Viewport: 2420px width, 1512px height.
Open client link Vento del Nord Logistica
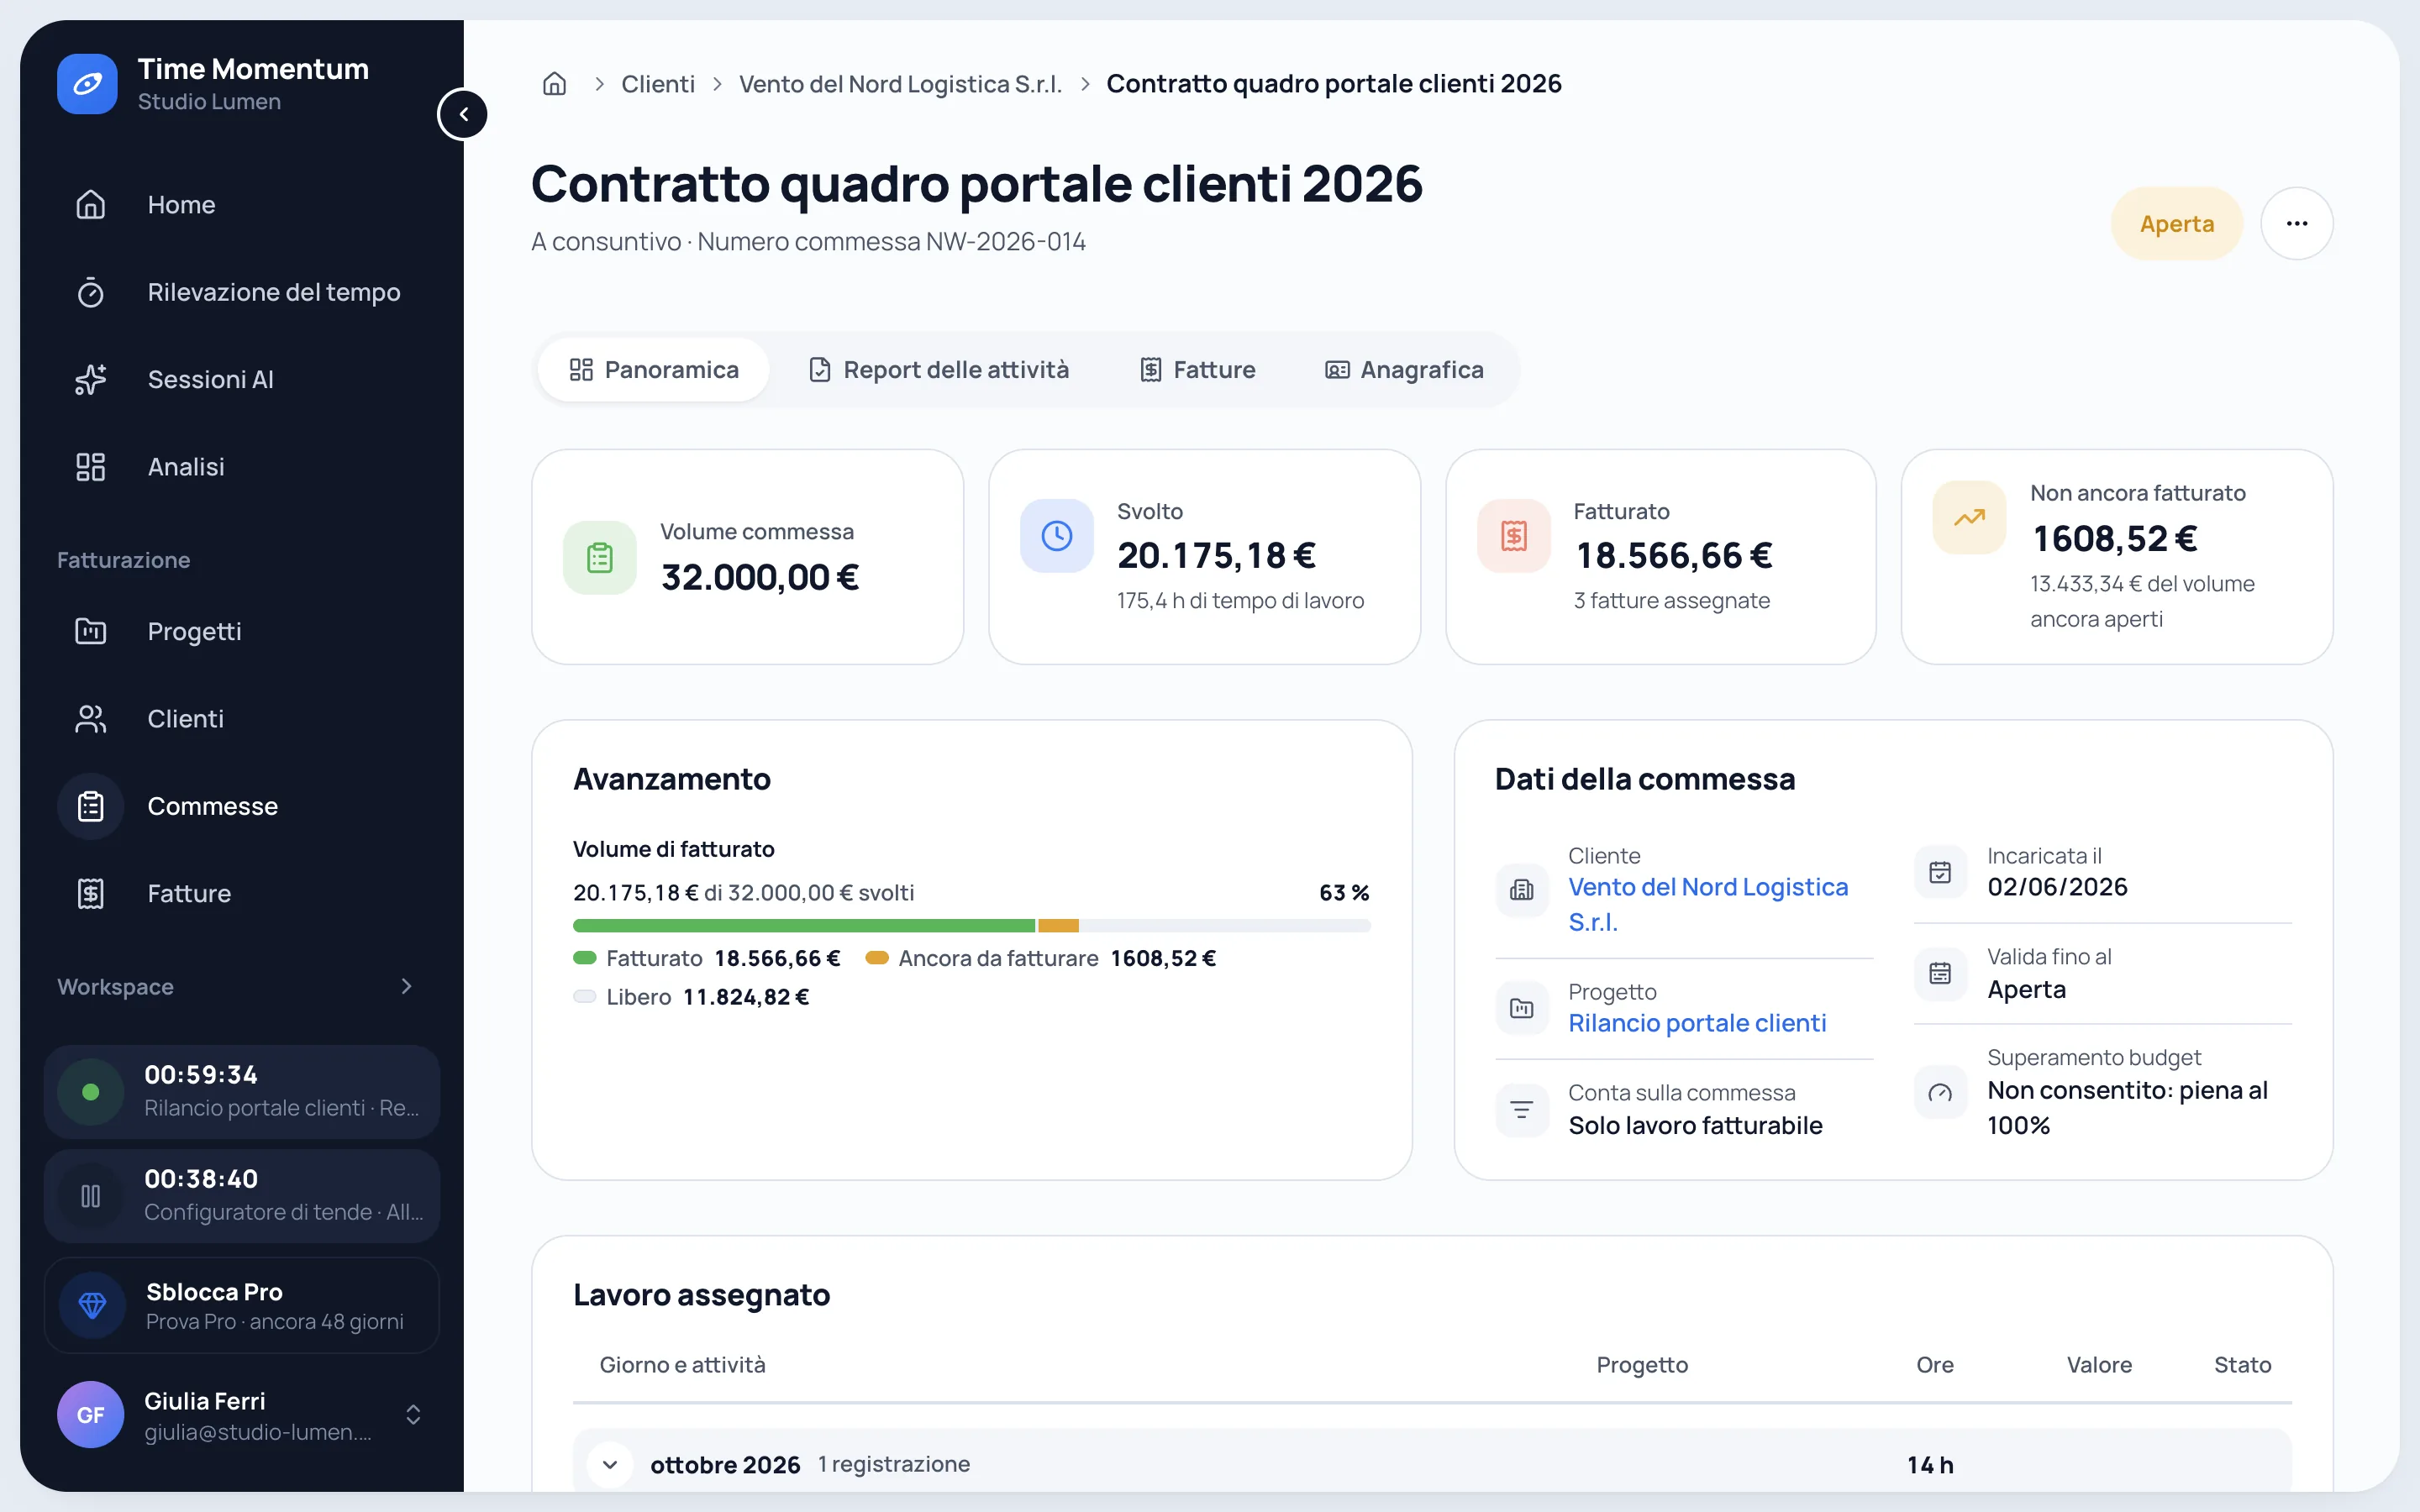point(1708,904)
